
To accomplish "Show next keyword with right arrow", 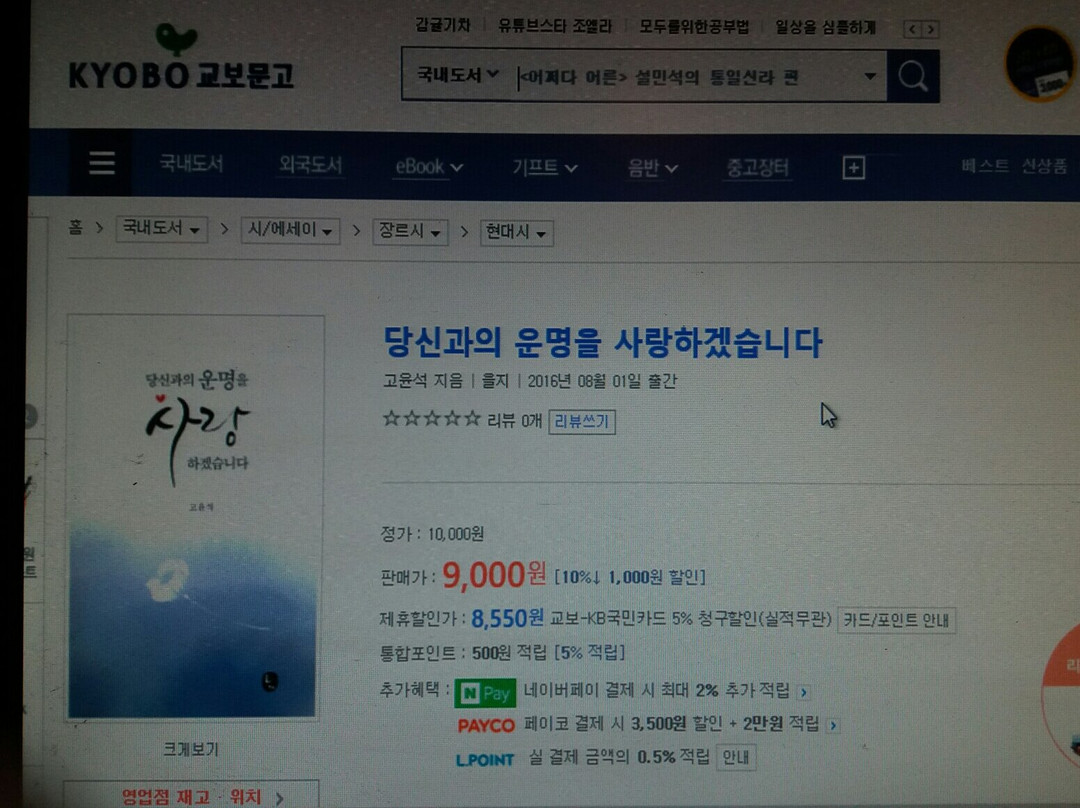I will click(931, 29).
